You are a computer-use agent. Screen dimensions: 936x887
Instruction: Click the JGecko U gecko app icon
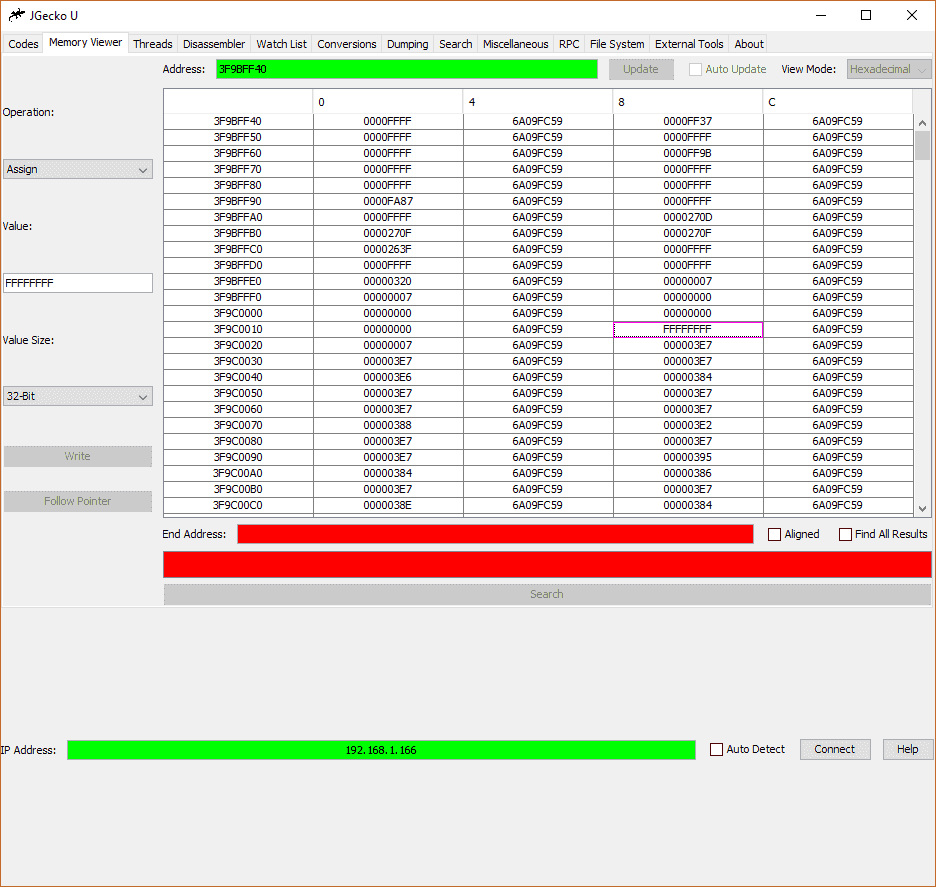[16, 15]
